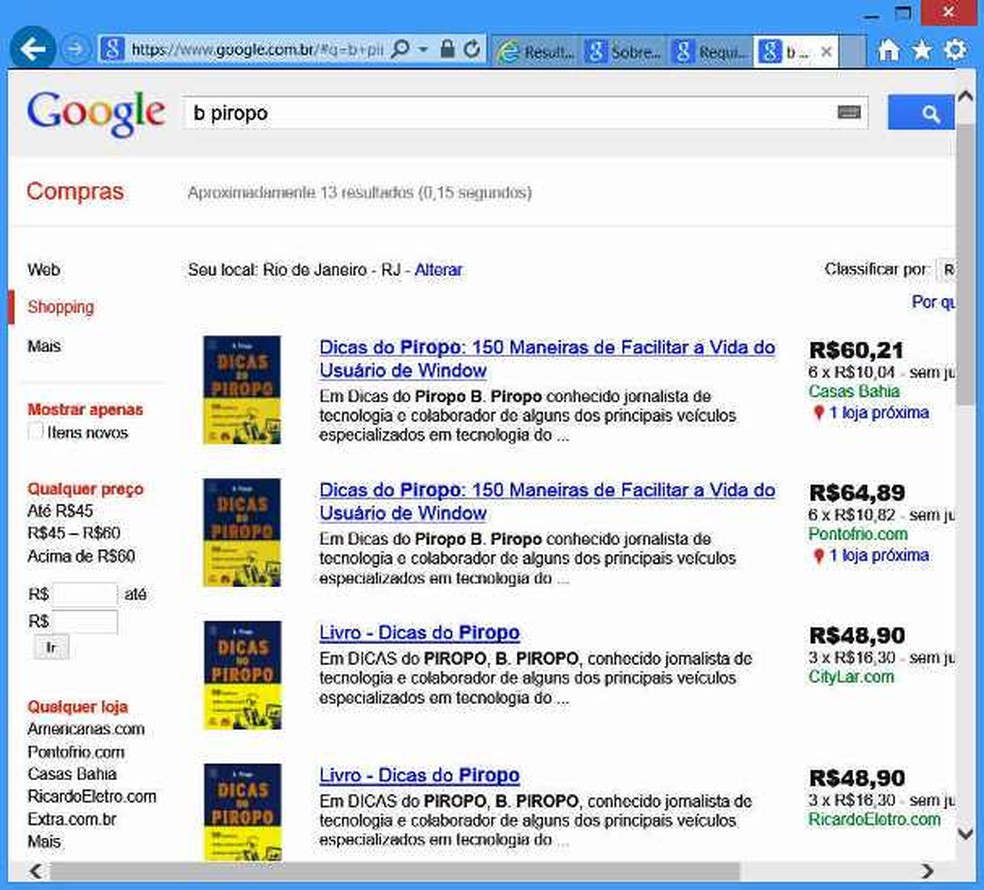The image size is (984, 890).
Task: Open the Classificar por dropdown
Action: point(946,270)
